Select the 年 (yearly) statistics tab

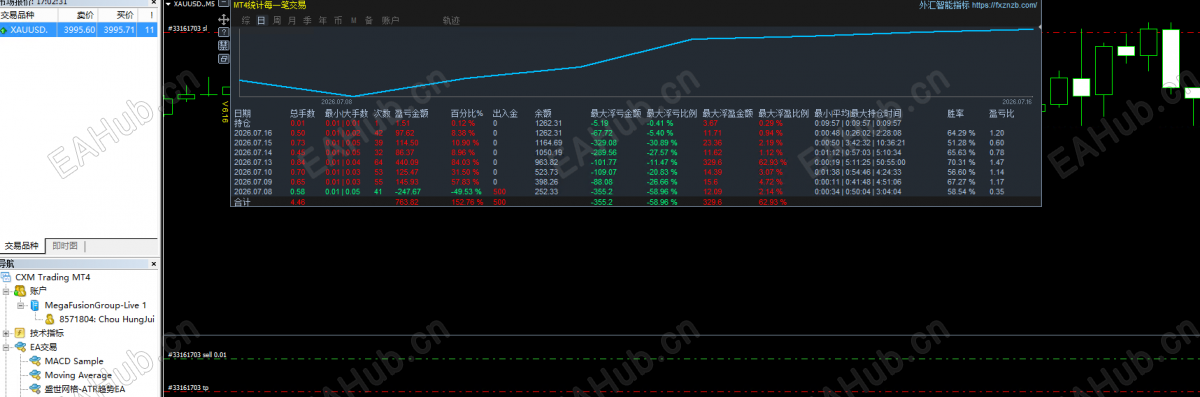pos(322,20)
